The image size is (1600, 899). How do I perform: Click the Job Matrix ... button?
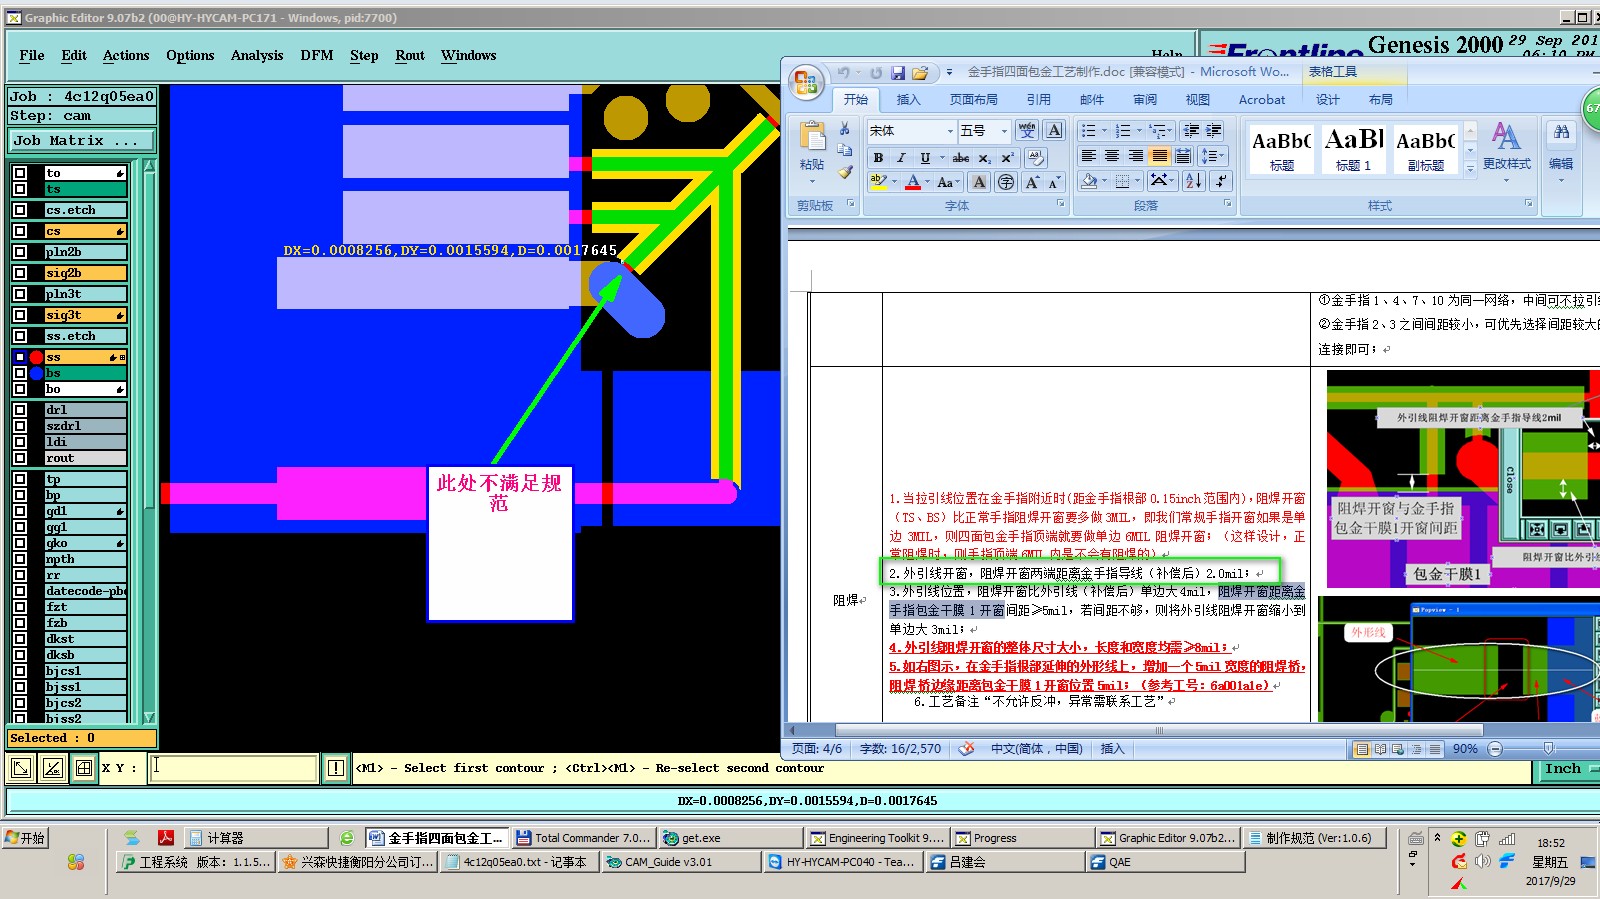(x=82, y=141)
